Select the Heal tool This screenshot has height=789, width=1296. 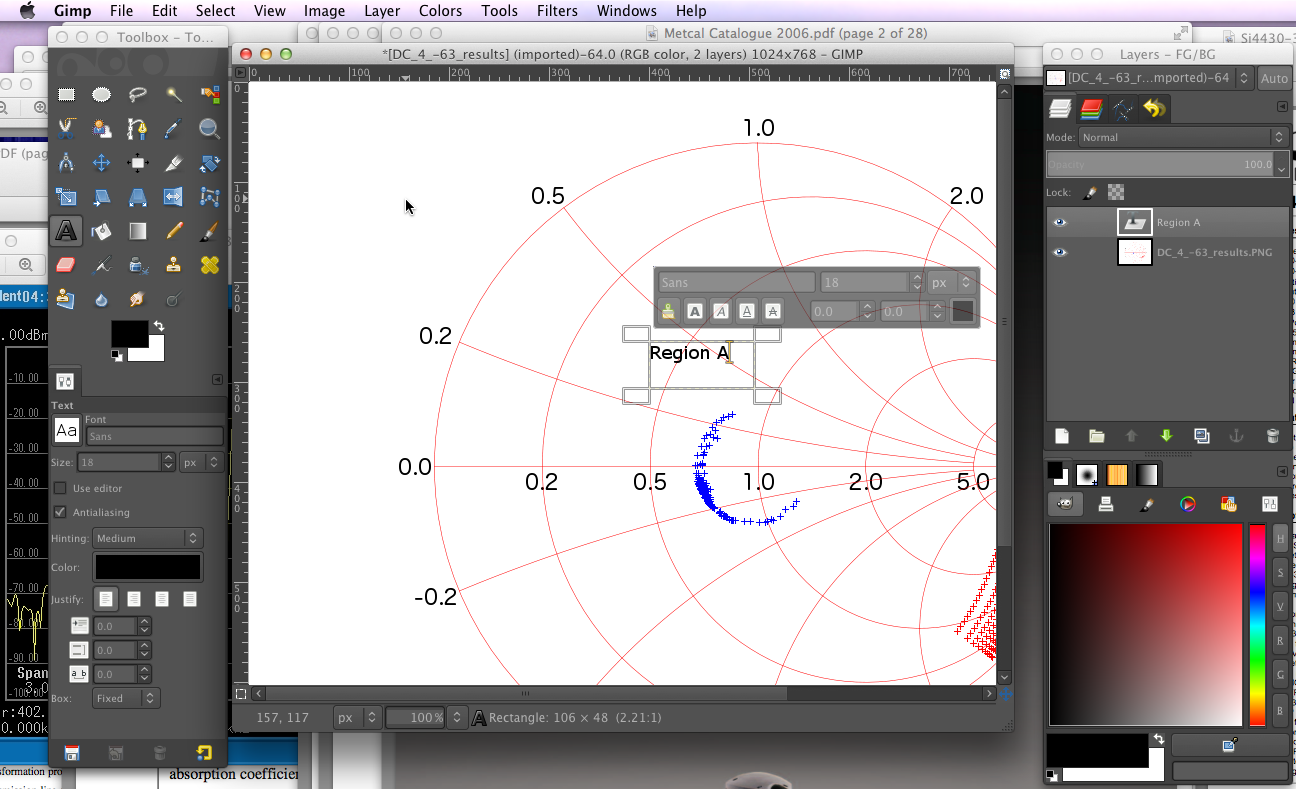(x=210, y=265)
